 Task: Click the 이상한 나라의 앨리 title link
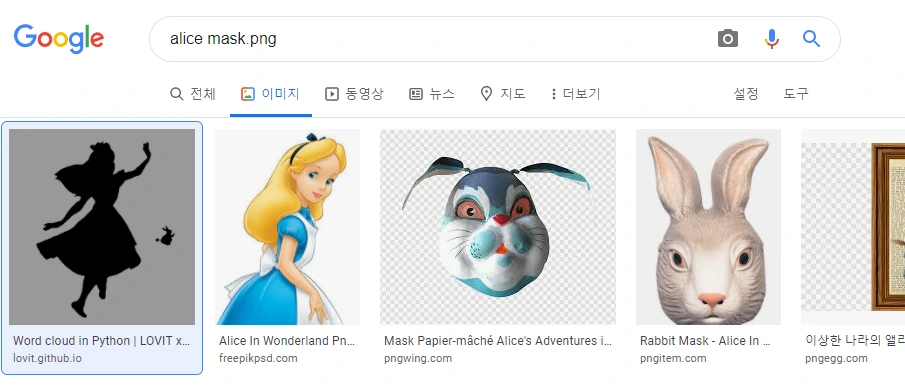click(855, 341)
